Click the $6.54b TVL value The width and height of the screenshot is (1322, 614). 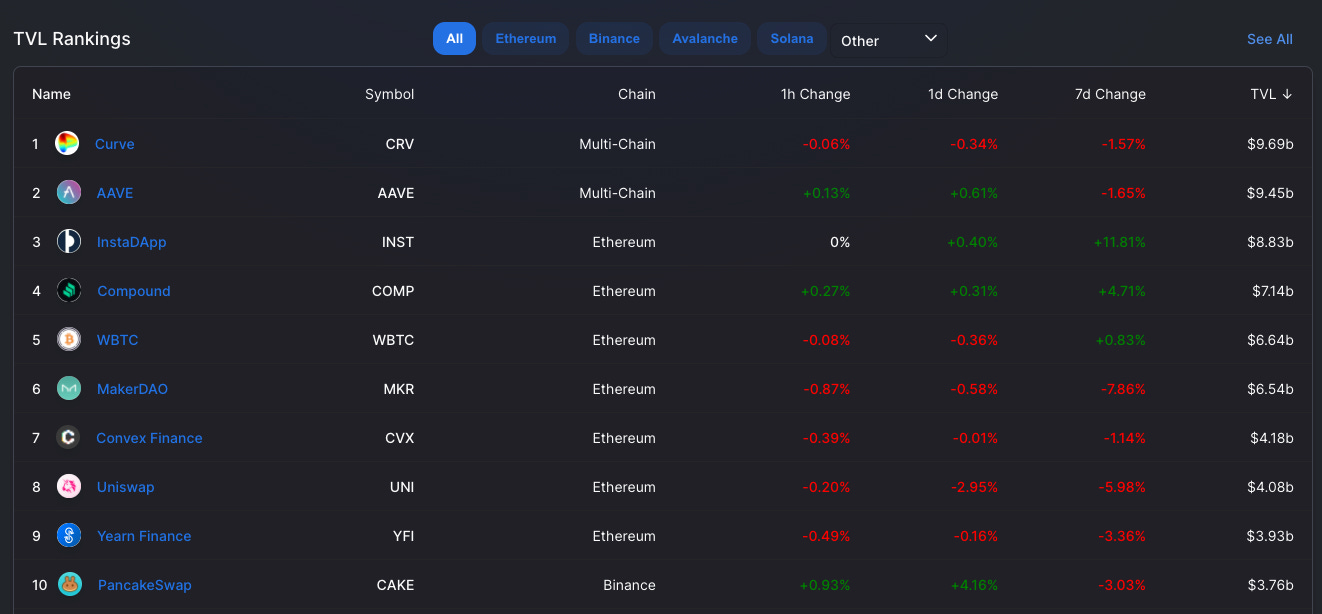pos(1270,389)
